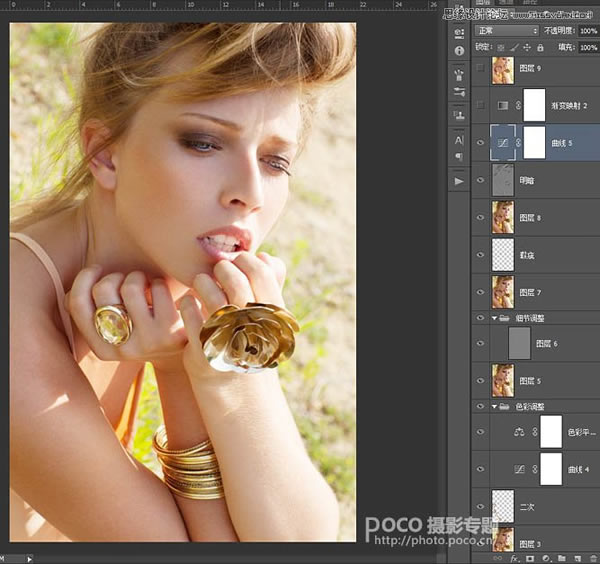Hide the 图层 7 layer
Viewport: 600px width, 564px height.
480,292
